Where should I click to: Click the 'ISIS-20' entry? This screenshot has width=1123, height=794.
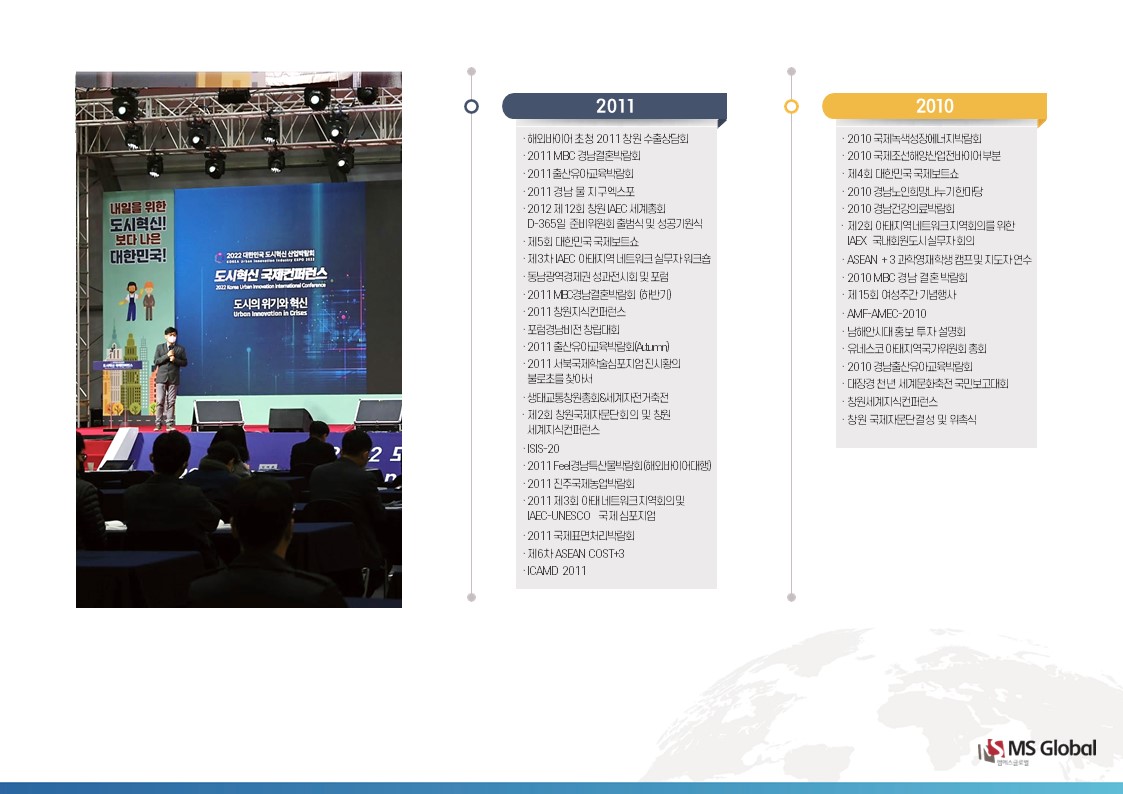point(543,449)
